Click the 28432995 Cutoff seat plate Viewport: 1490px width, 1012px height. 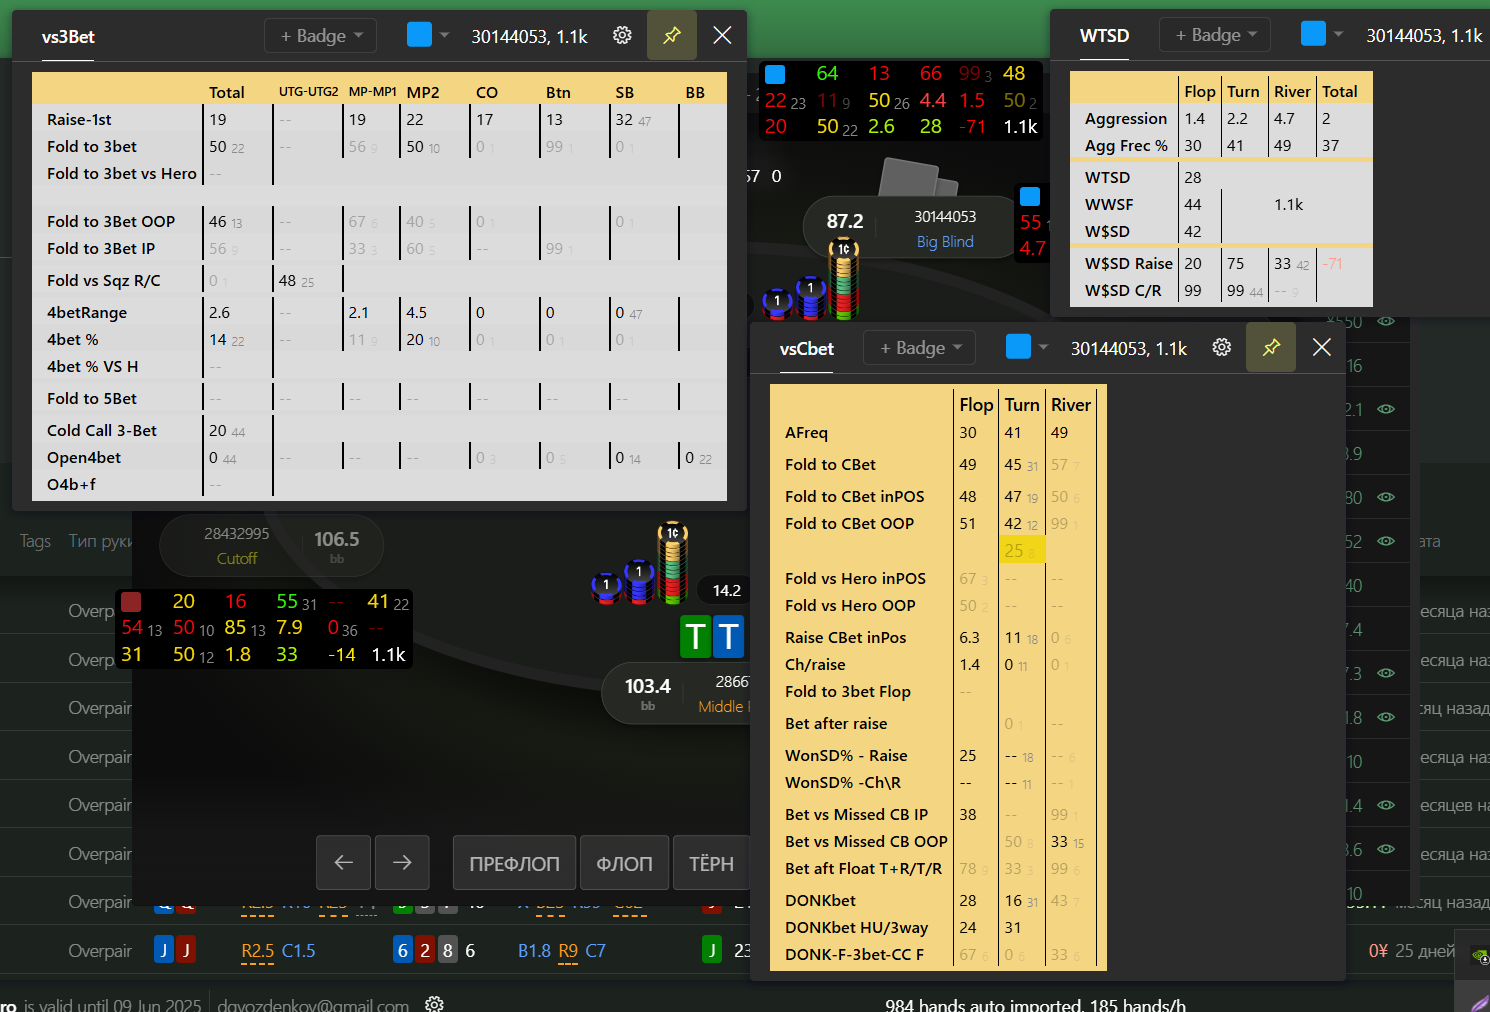click(271, 545)
